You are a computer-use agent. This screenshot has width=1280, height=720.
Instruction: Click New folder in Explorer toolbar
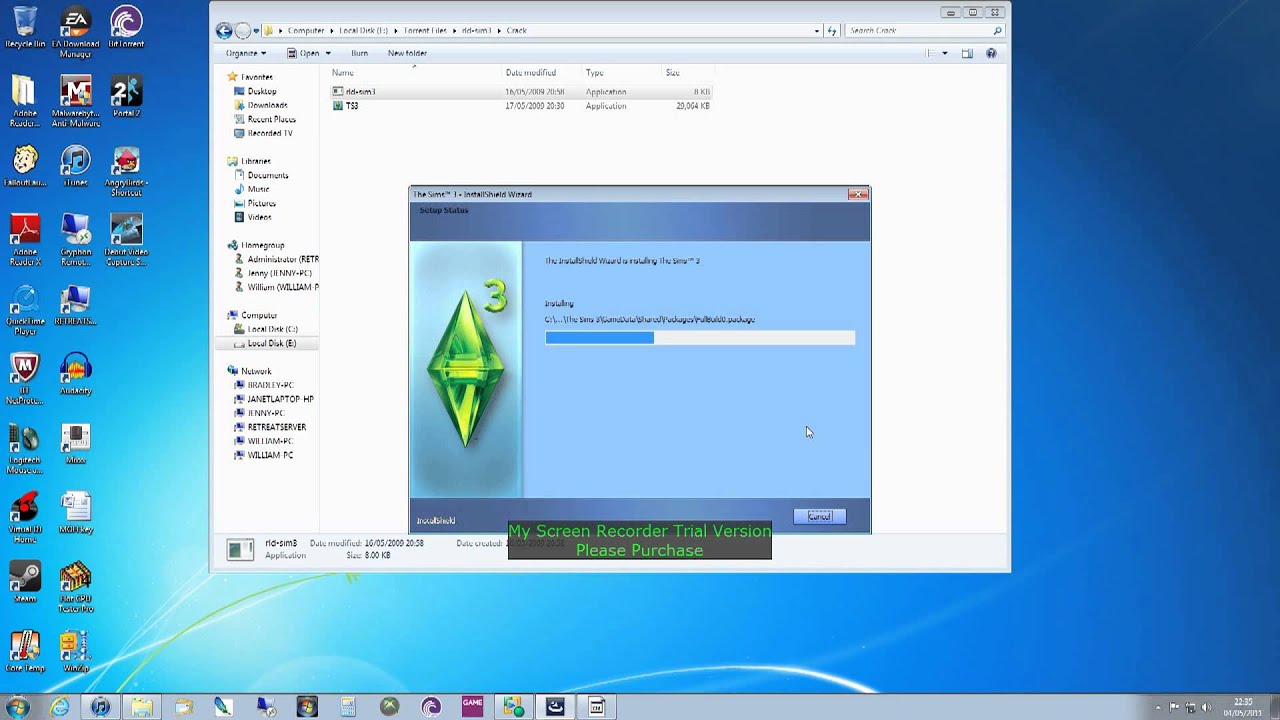pyautogui.click(x=407, y=53)
